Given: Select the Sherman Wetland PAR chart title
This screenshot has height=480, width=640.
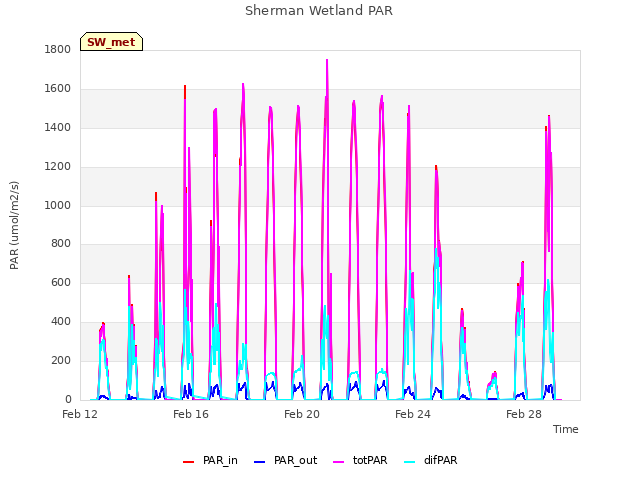Looking at the screenshot, I should (x=319, y=11).
